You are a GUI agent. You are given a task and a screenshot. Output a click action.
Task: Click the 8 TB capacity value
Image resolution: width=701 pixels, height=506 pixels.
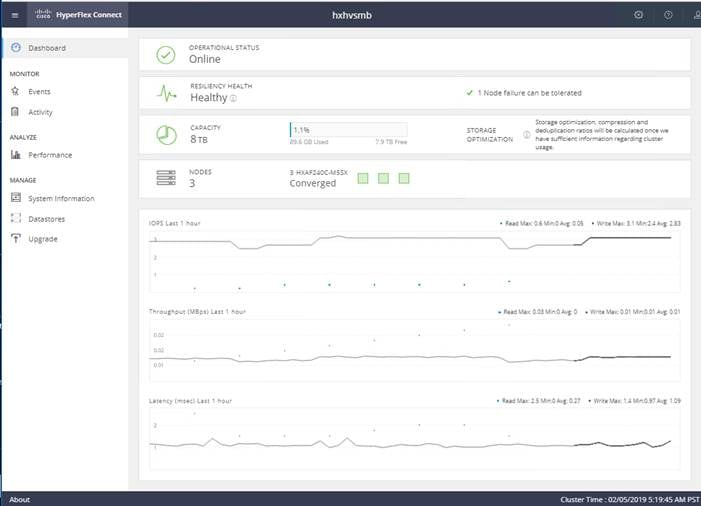tap(199, 139)
